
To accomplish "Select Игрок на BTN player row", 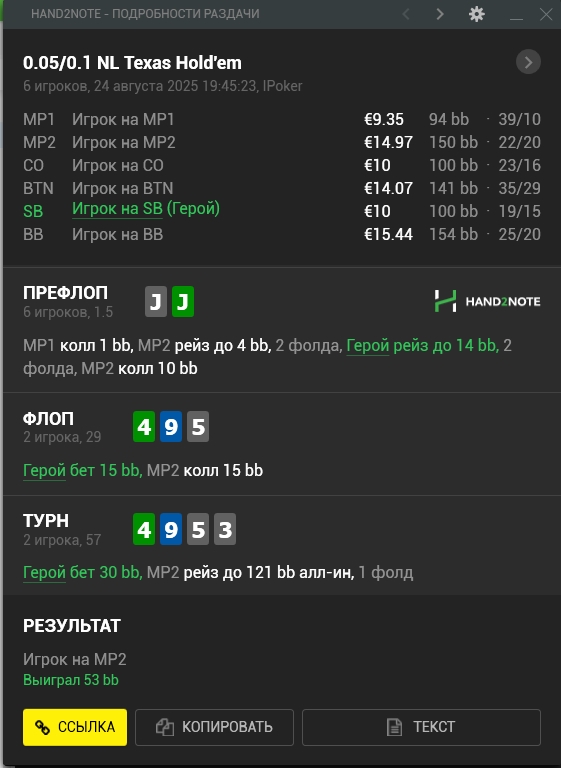I will tap(282, 189).
